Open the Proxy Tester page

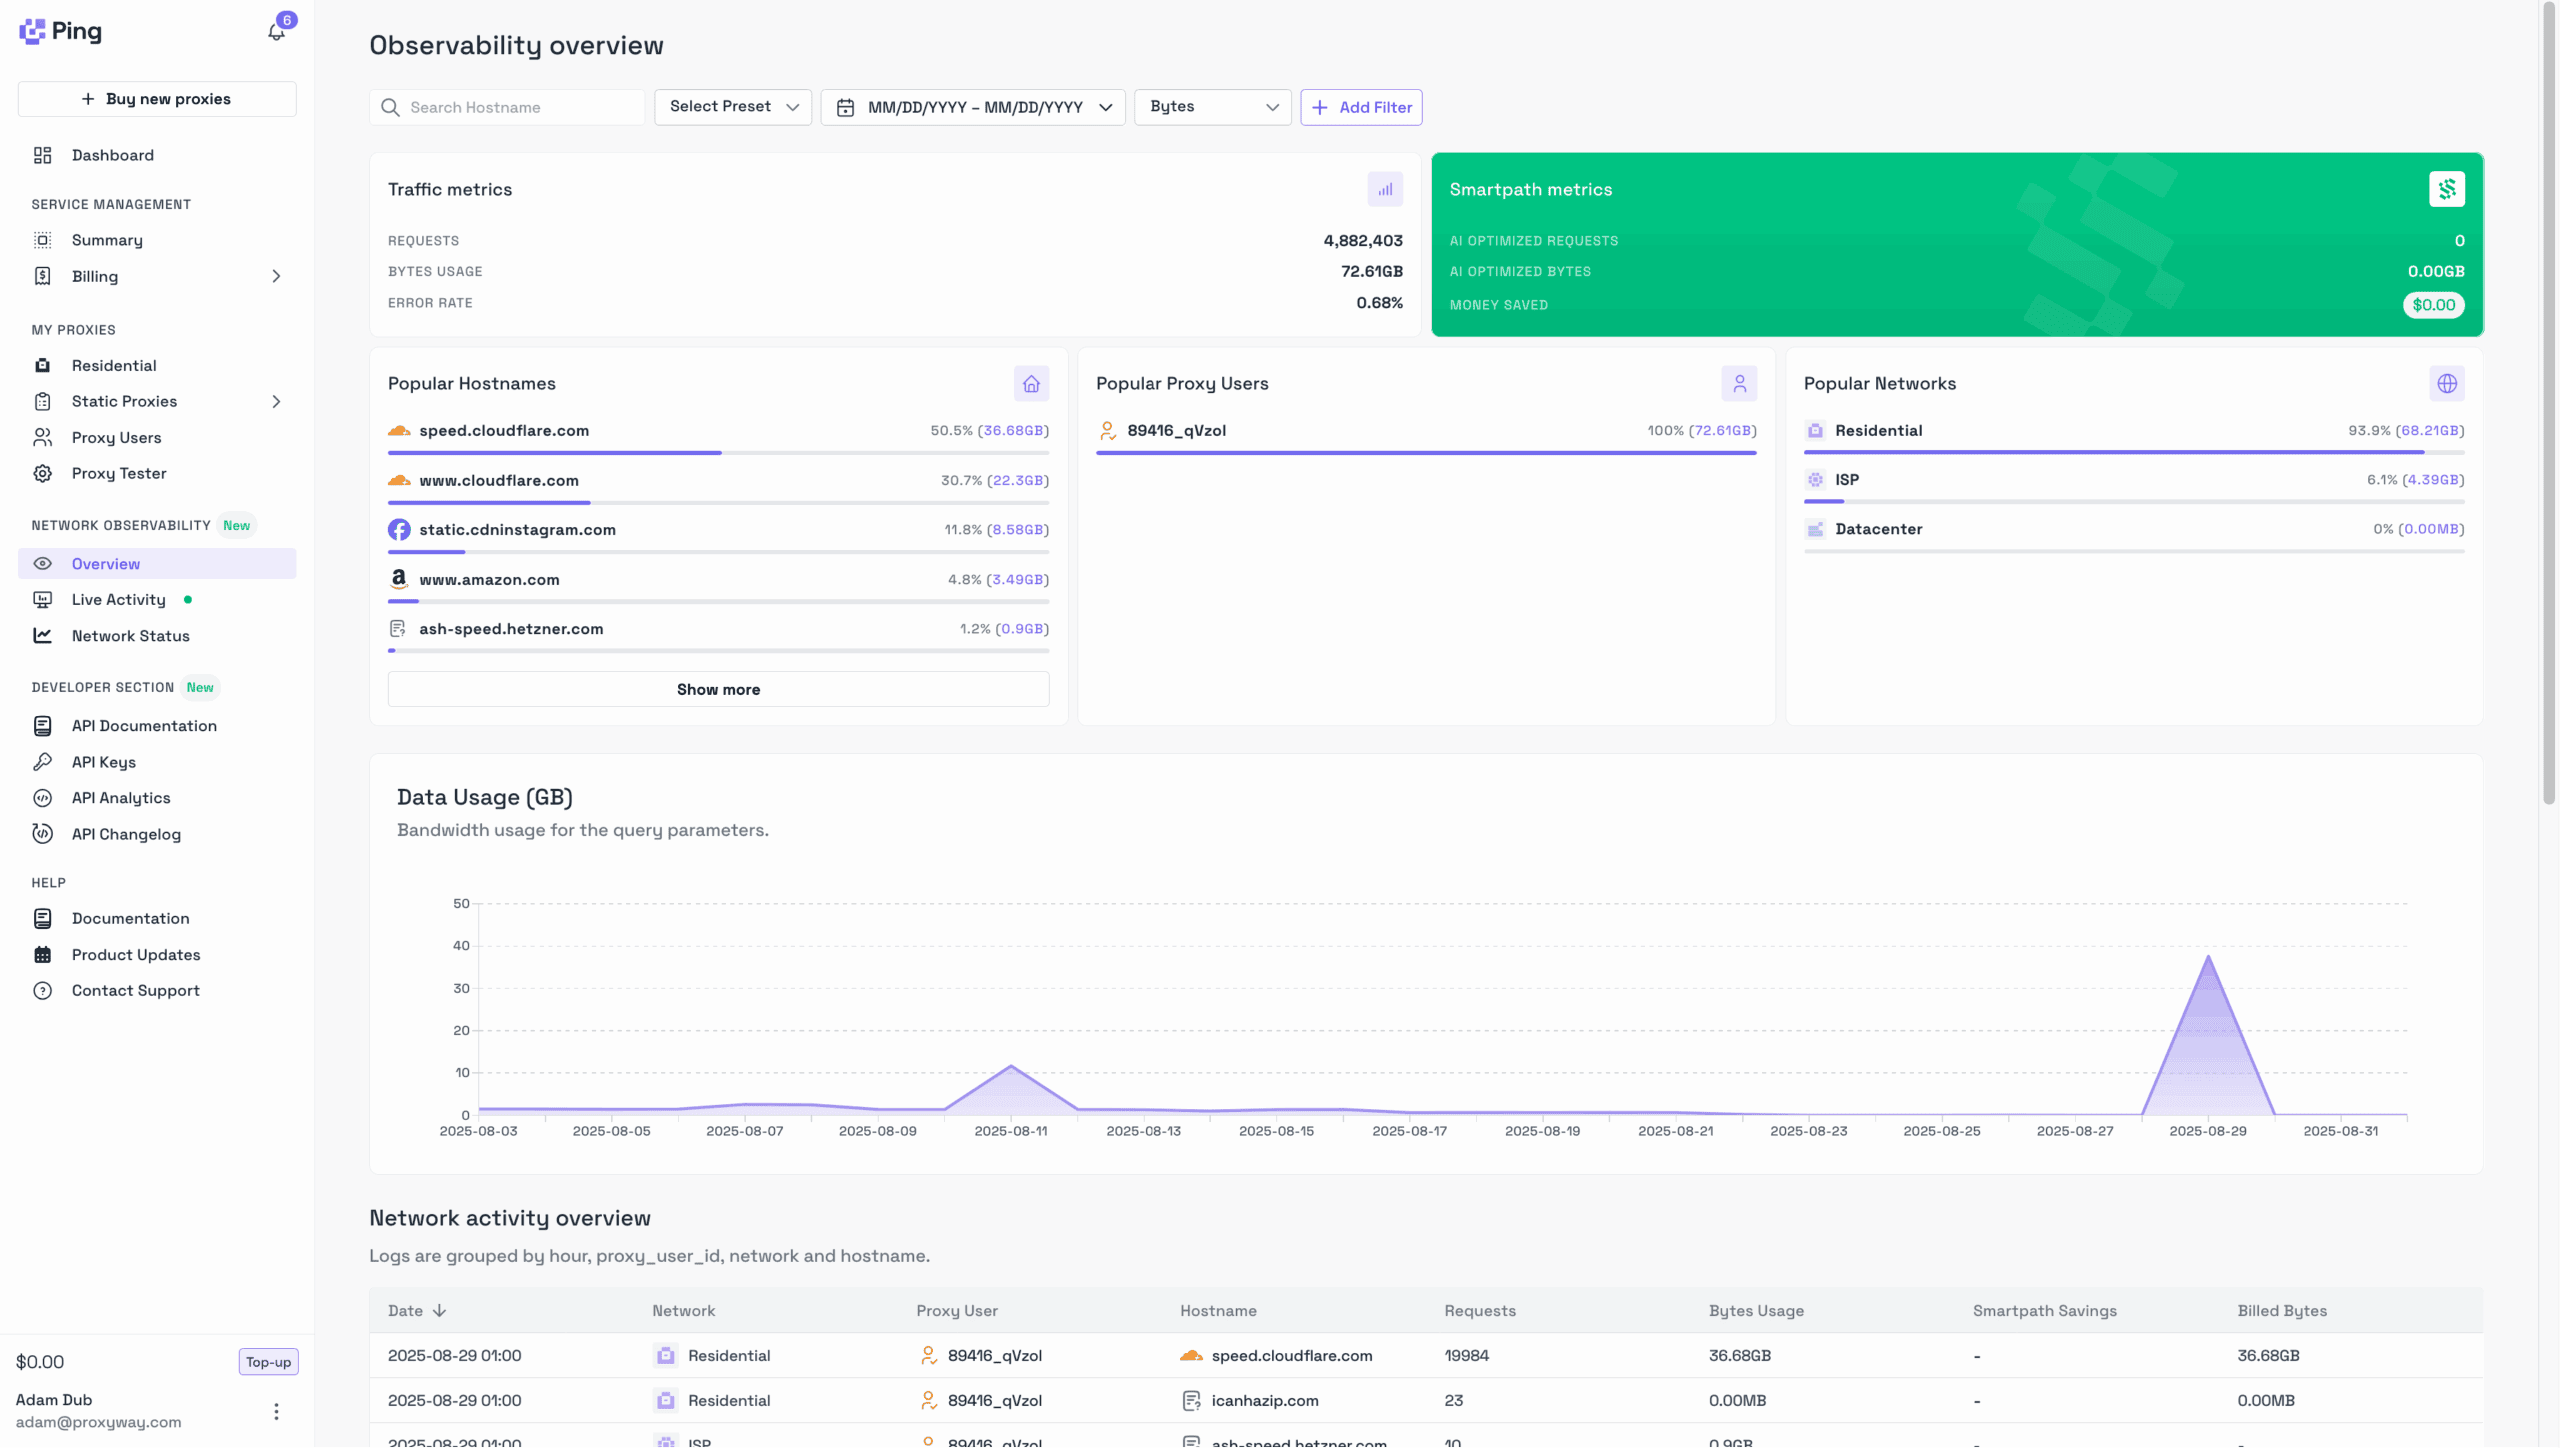pos(118,474)
